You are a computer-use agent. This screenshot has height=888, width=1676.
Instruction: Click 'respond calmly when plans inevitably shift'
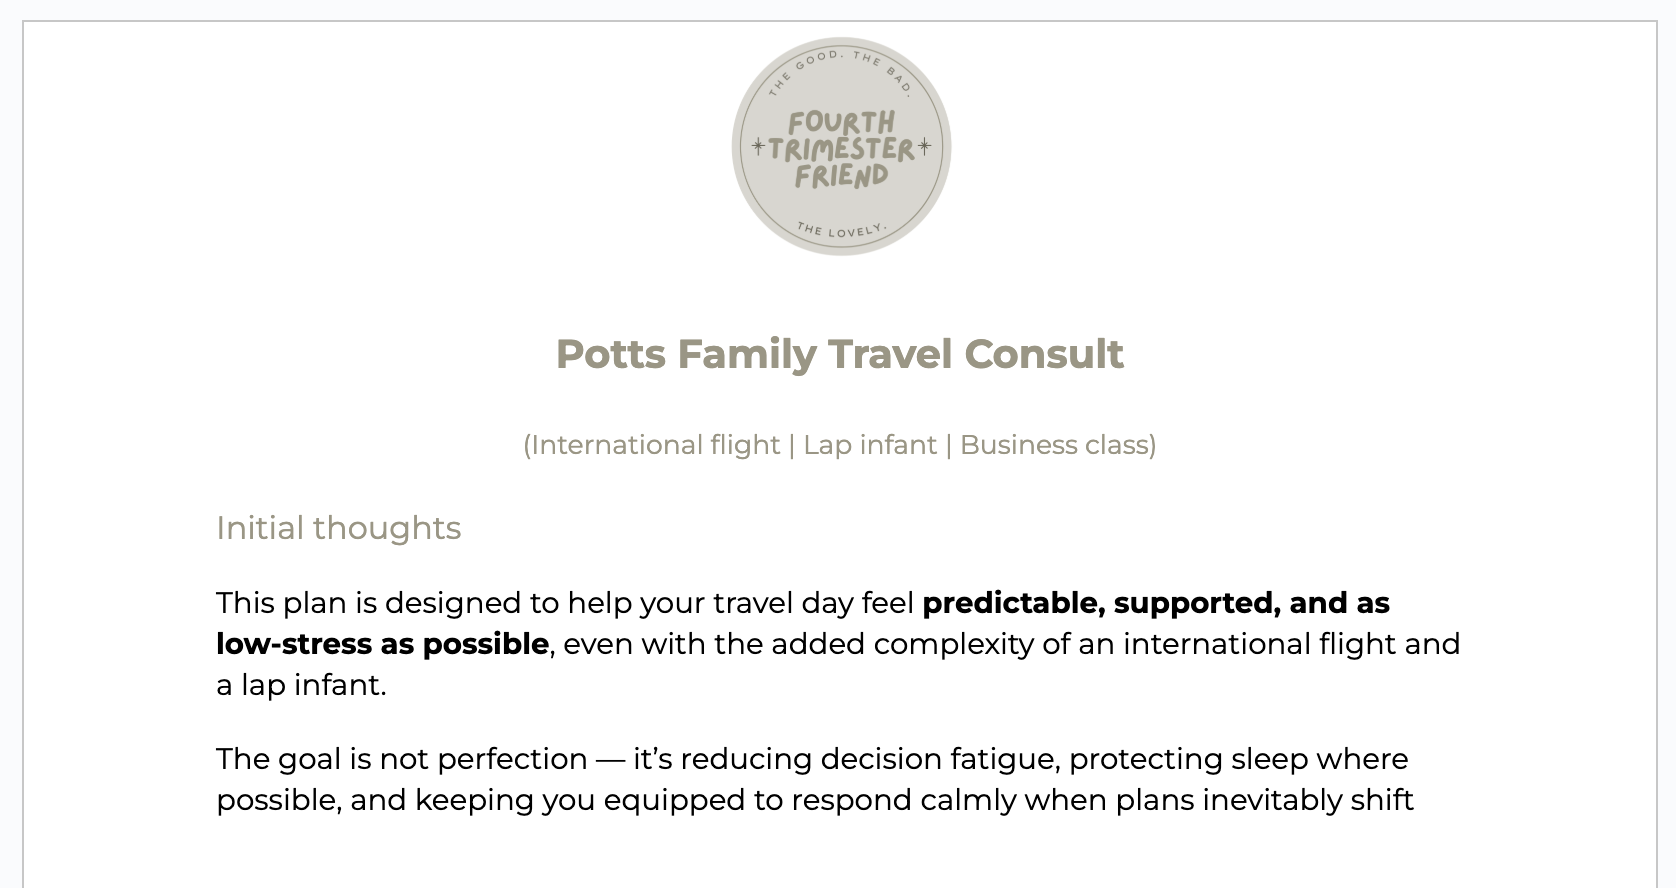click(x=1093, y=800)
